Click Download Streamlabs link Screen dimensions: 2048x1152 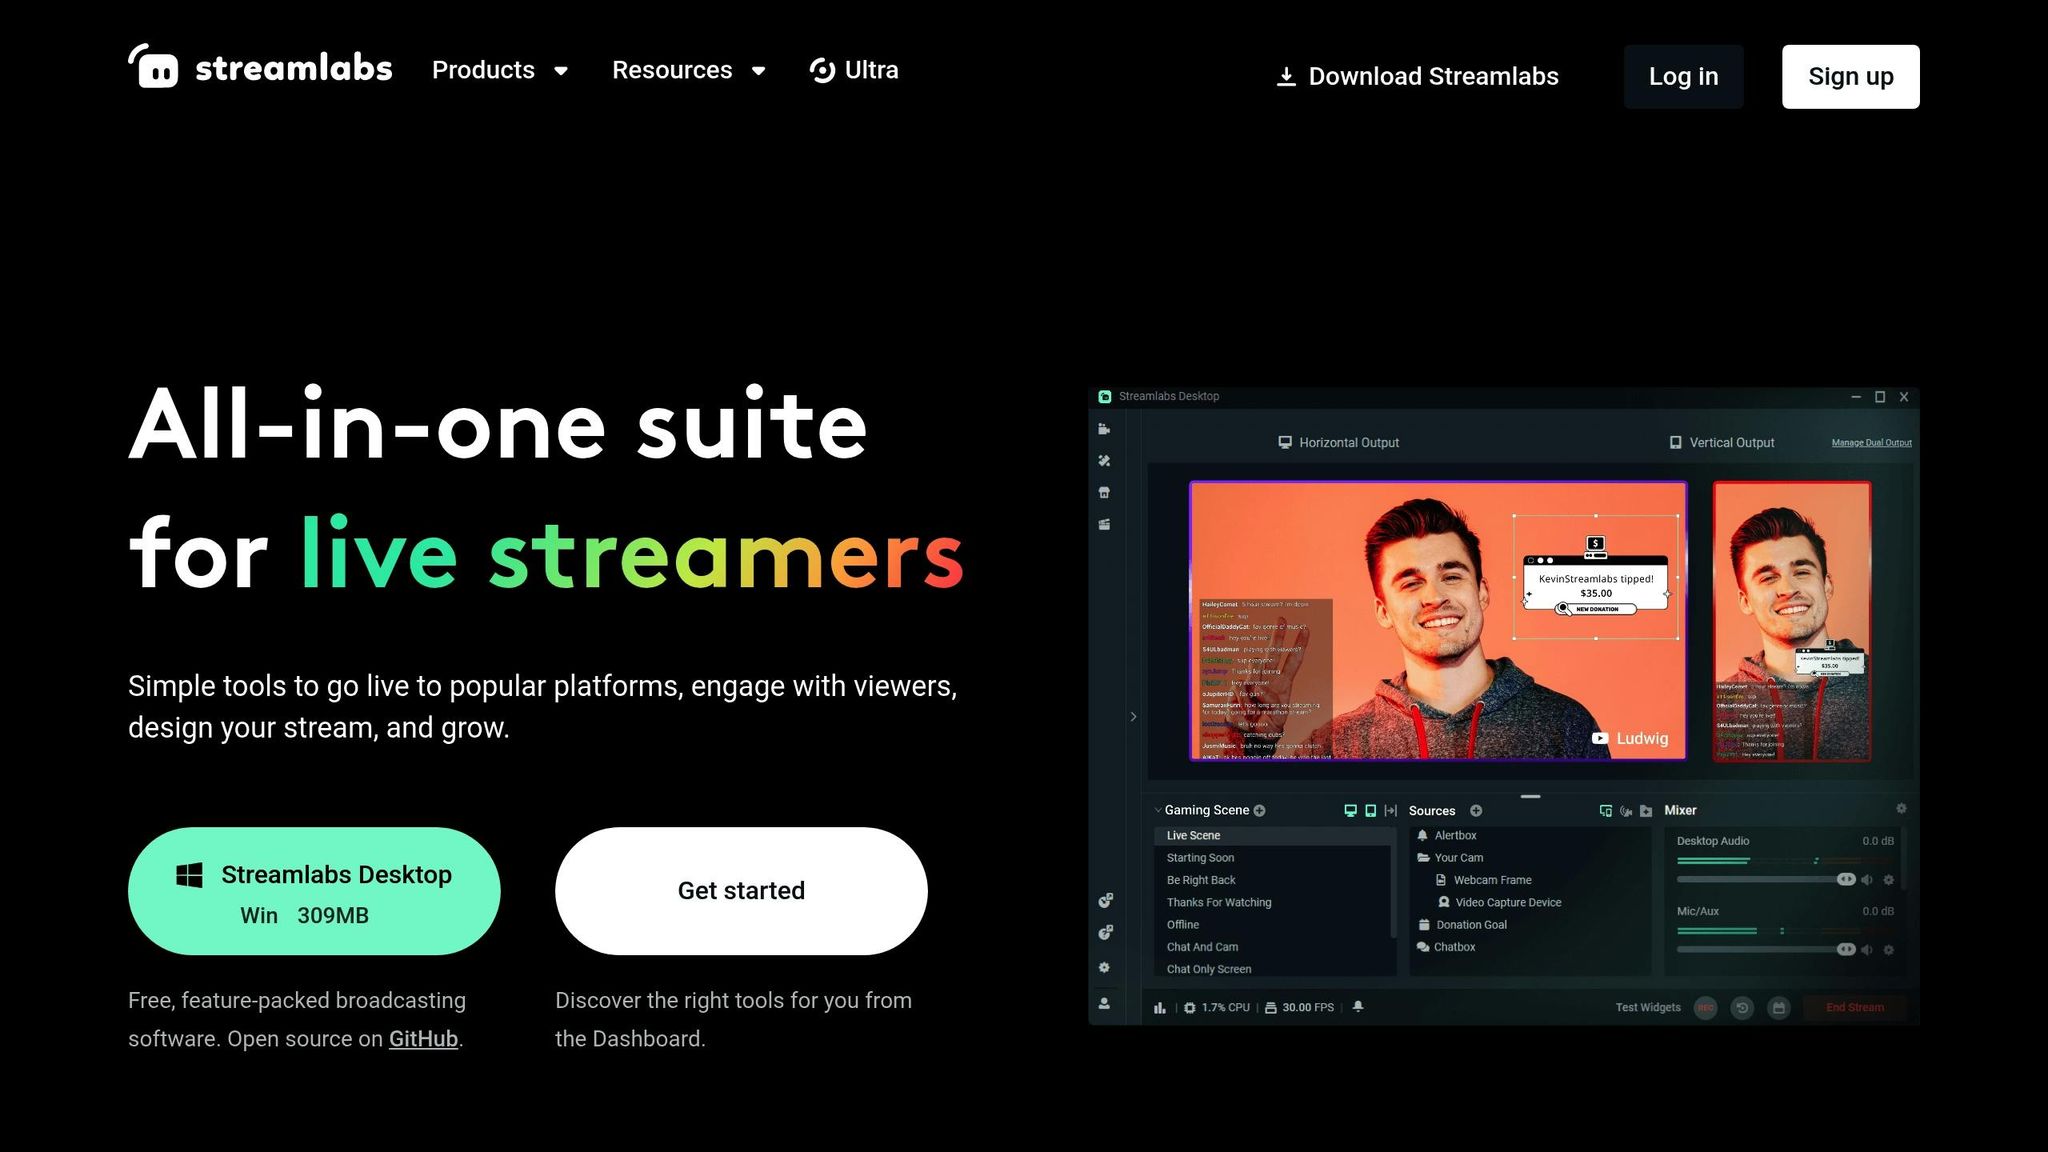[1417, 76]
